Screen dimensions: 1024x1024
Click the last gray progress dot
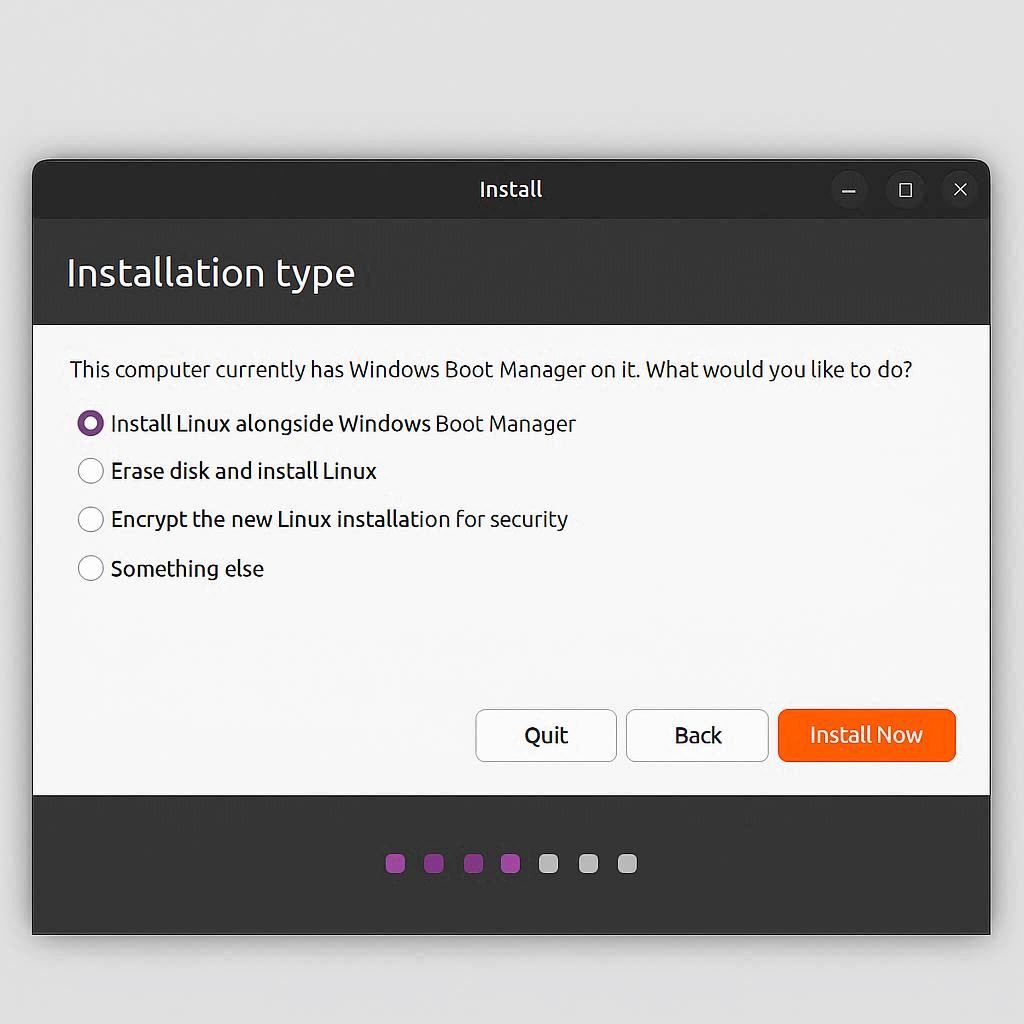point(627,863)
